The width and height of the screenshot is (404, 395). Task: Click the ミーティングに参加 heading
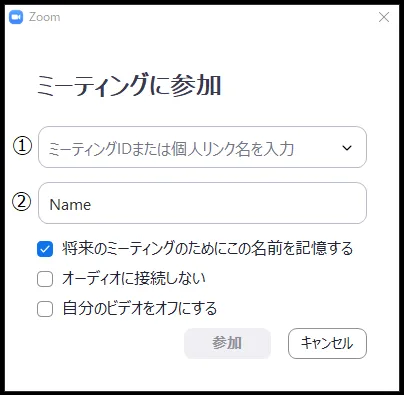tap(129, 85)
